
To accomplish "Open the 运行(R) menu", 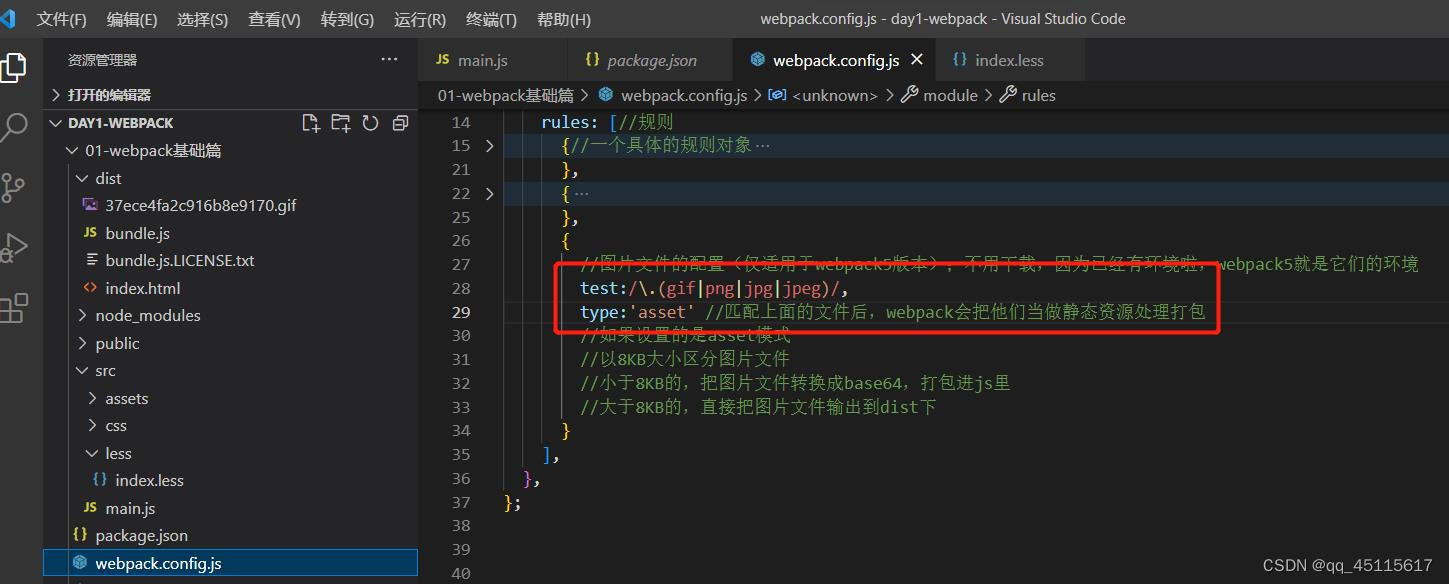I will point(420,19).
